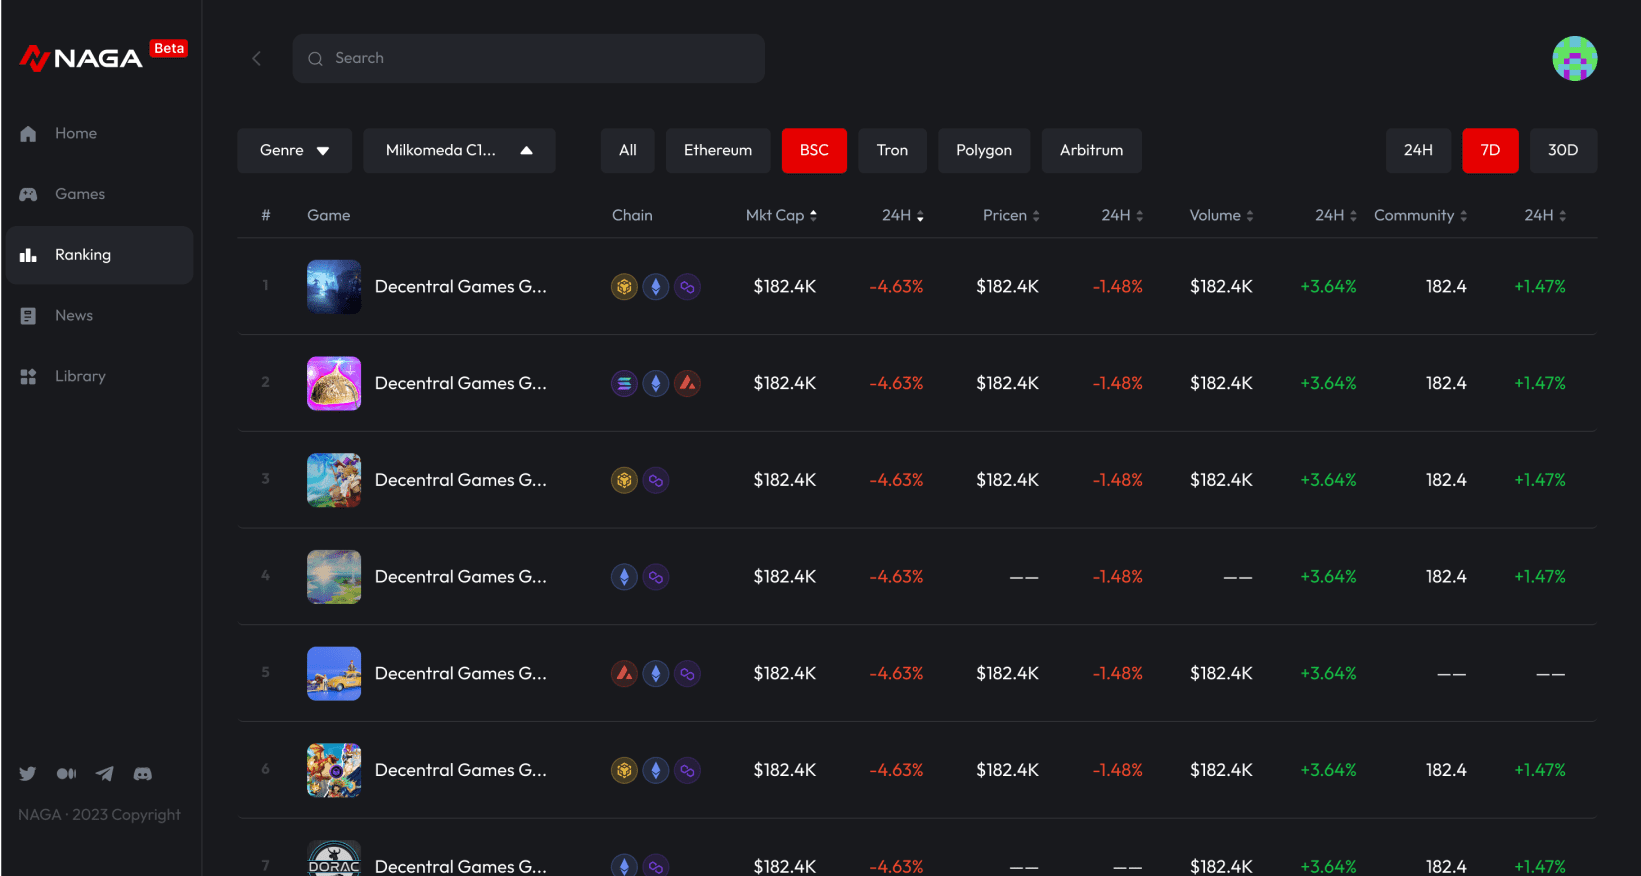Select the All chains filter
The image size is (1641, 876).
point(628,151)
